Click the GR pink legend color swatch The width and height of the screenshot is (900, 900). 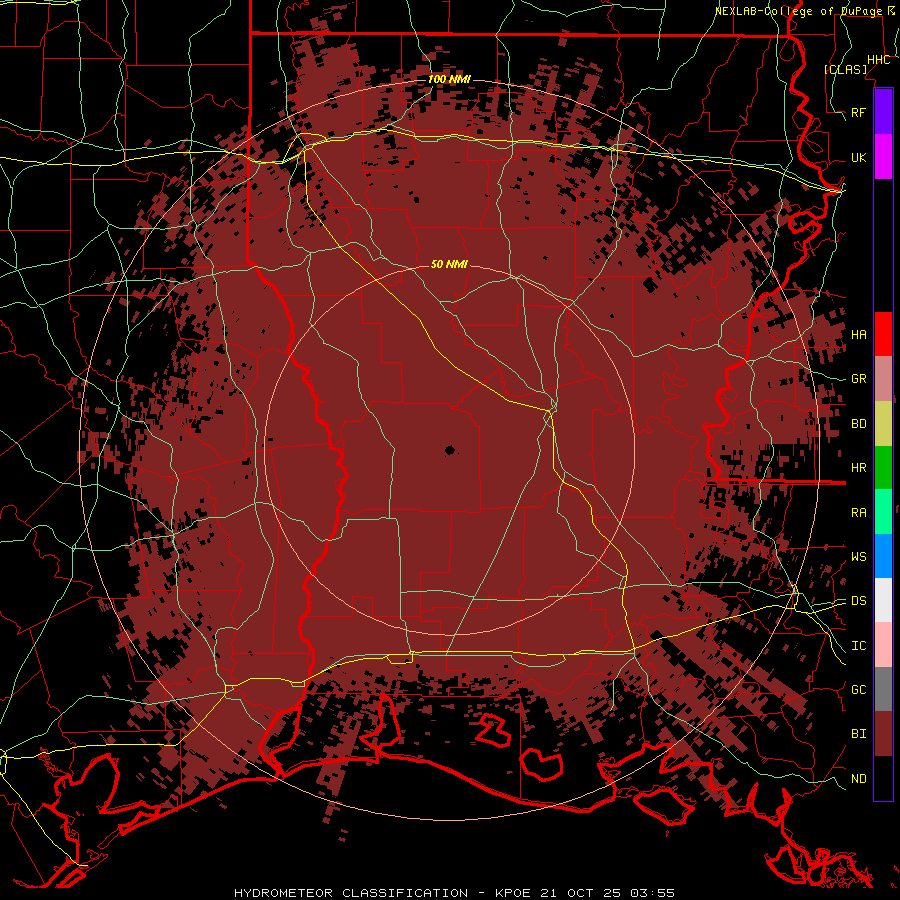click(x=883, y=379)
